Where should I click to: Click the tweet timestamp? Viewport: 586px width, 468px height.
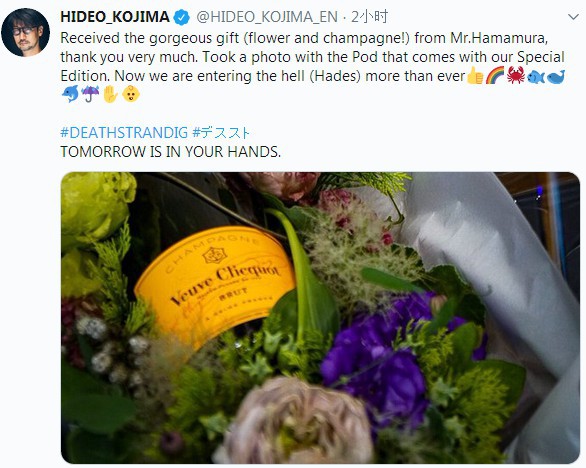[369, 17]
